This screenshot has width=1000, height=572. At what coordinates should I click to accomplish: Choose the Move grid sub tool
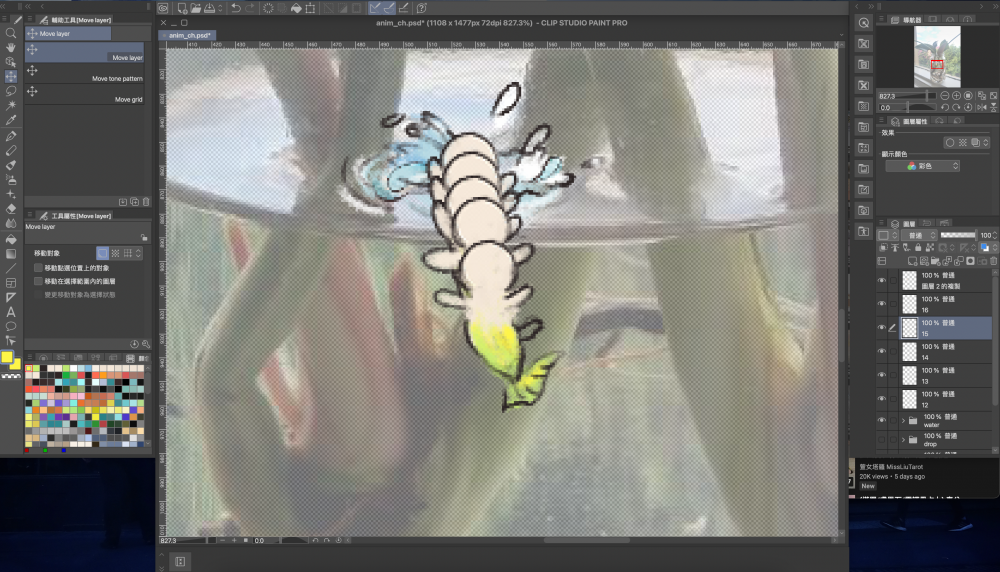[x=84, y=94]
